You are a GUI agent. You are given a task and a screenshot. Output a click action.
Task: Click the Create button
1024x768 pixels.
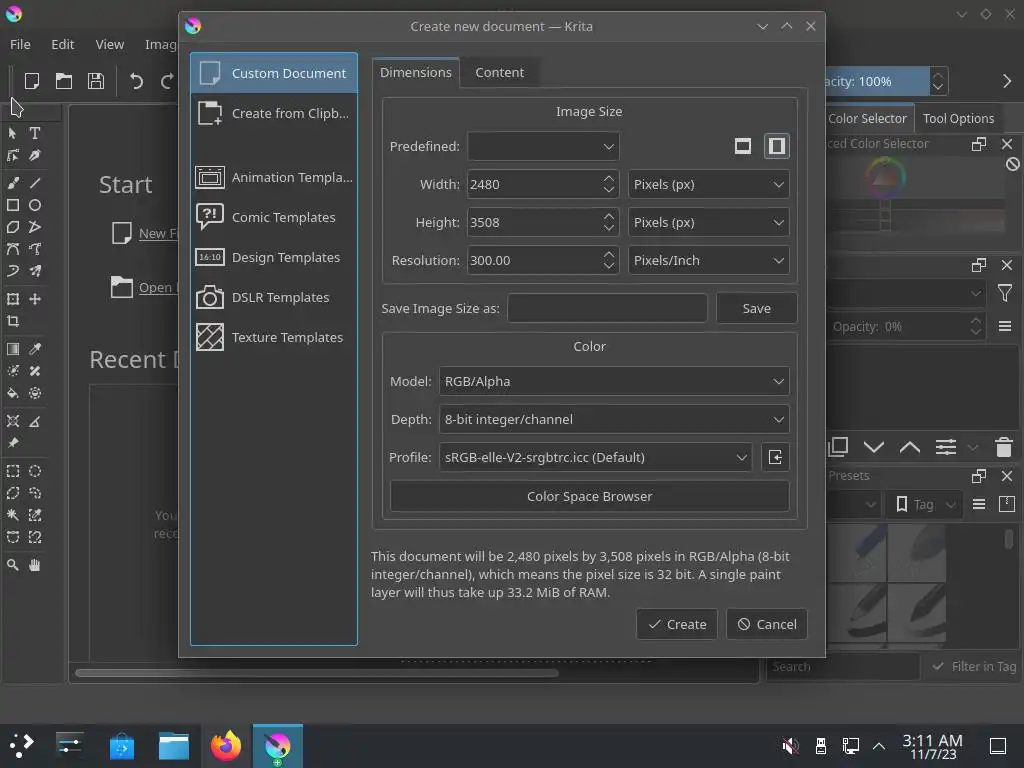click(x=677, y=624)
